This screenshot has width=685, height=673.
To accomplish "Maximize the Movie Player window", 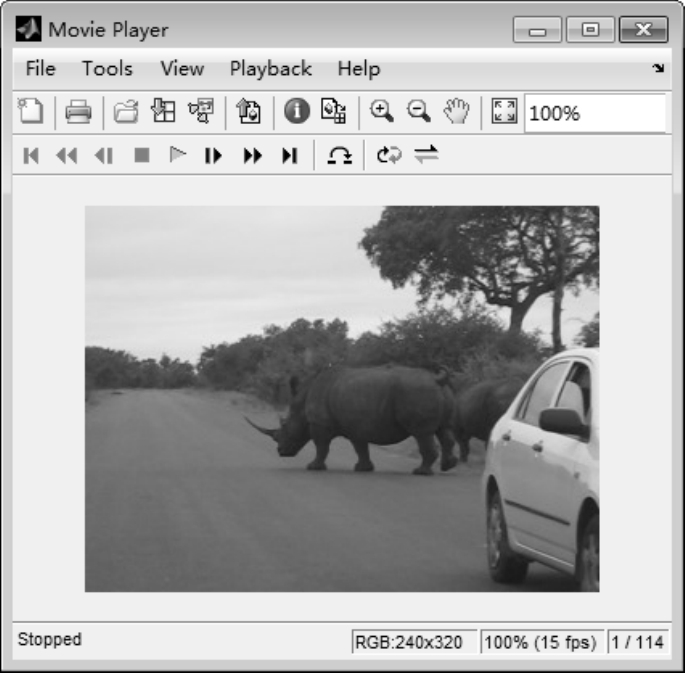I will pos(591,30).
